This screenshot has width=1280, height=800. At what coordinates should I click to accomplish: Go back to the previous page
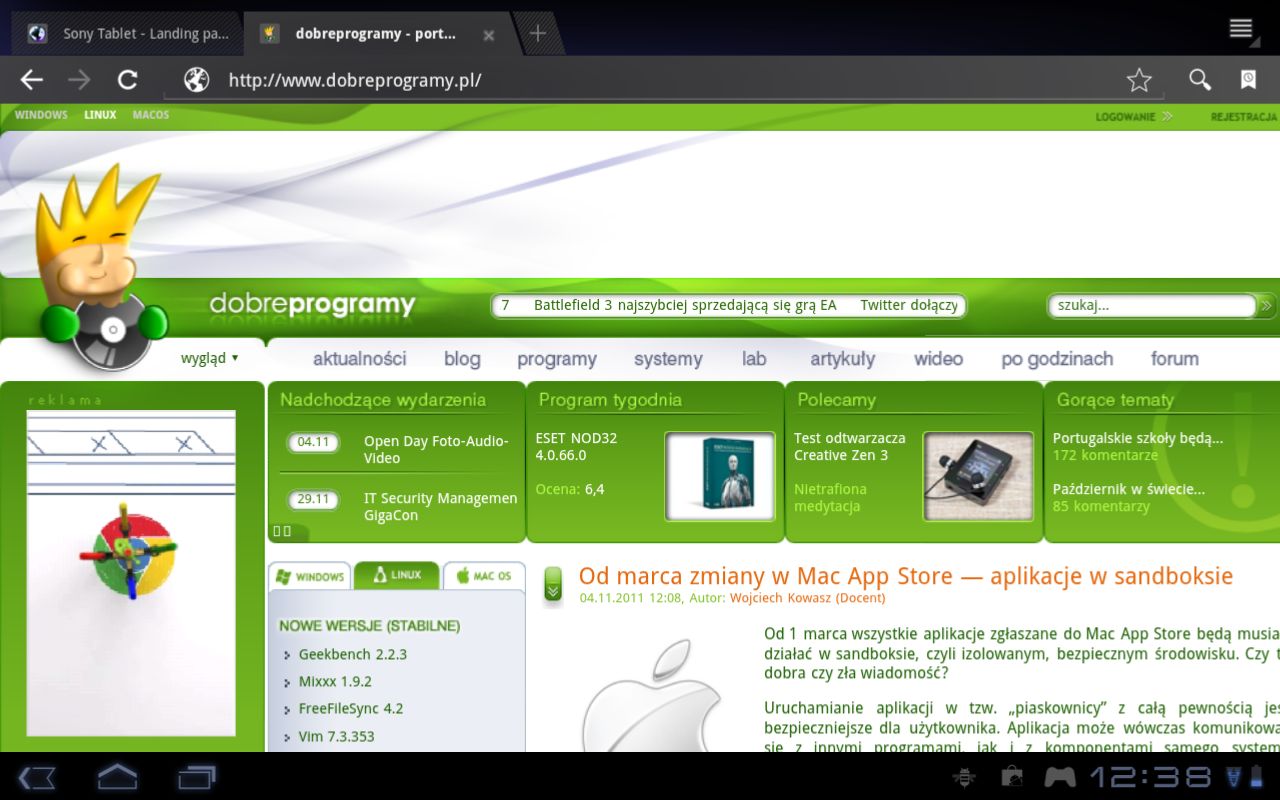coord(32,80)
